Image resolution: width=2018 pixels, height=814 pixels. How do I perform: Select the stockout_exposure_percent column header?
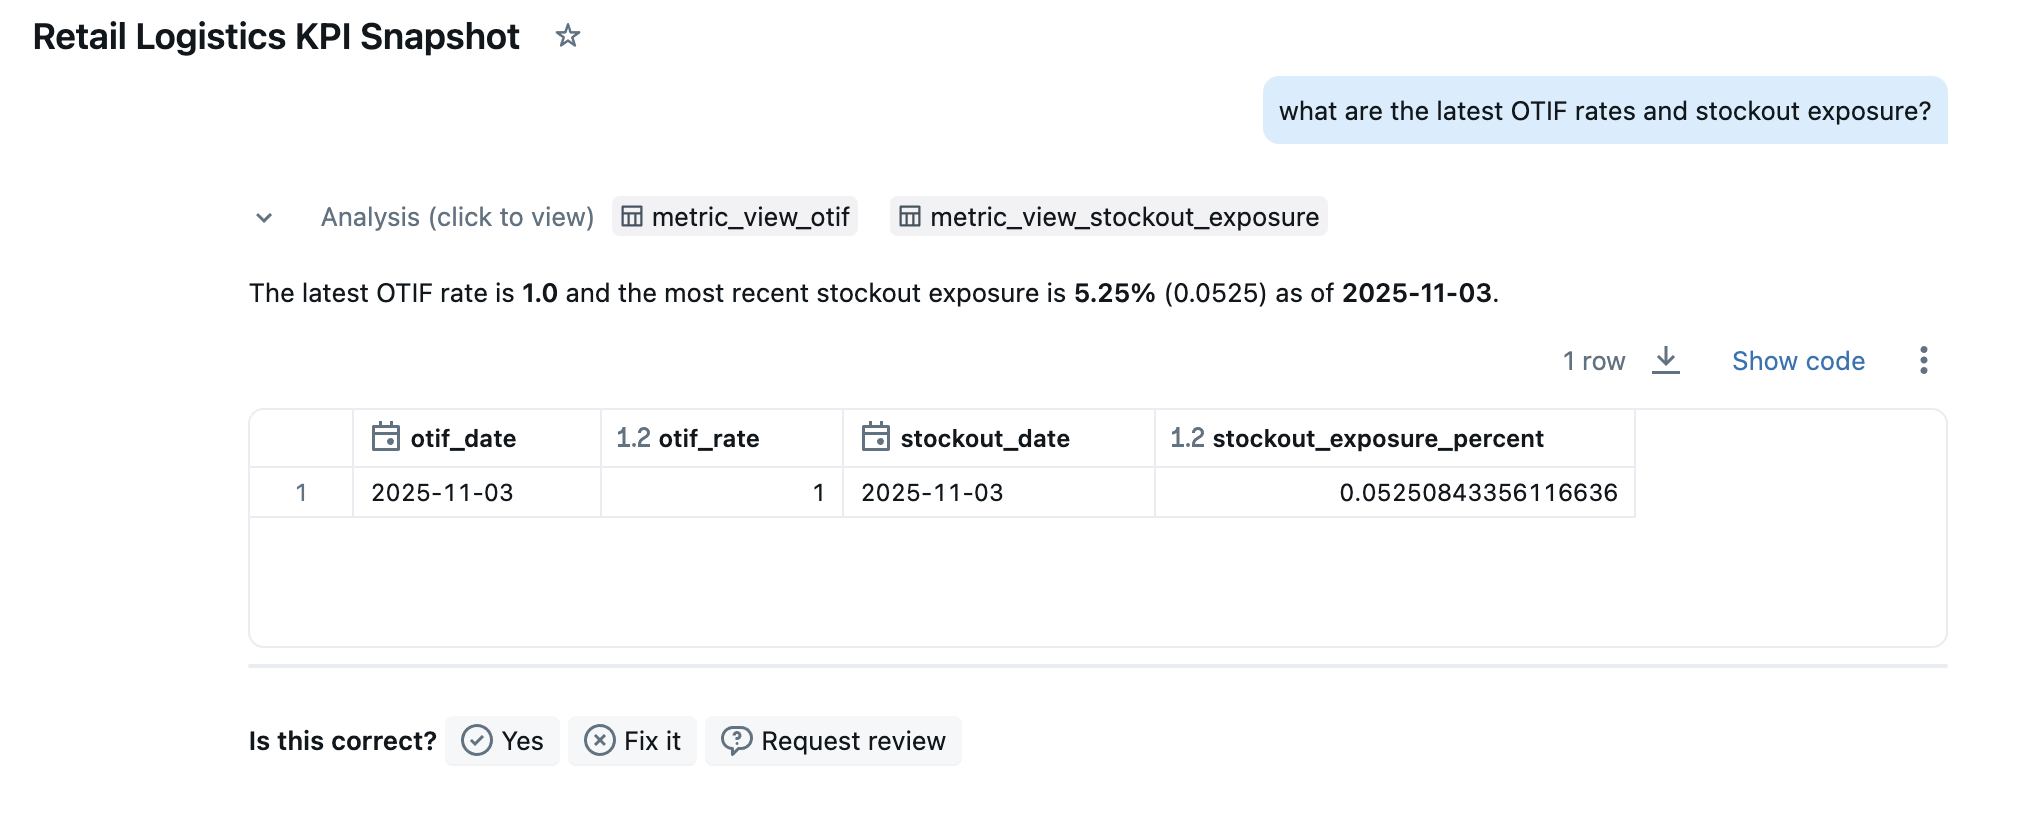tap(1377, 438)
